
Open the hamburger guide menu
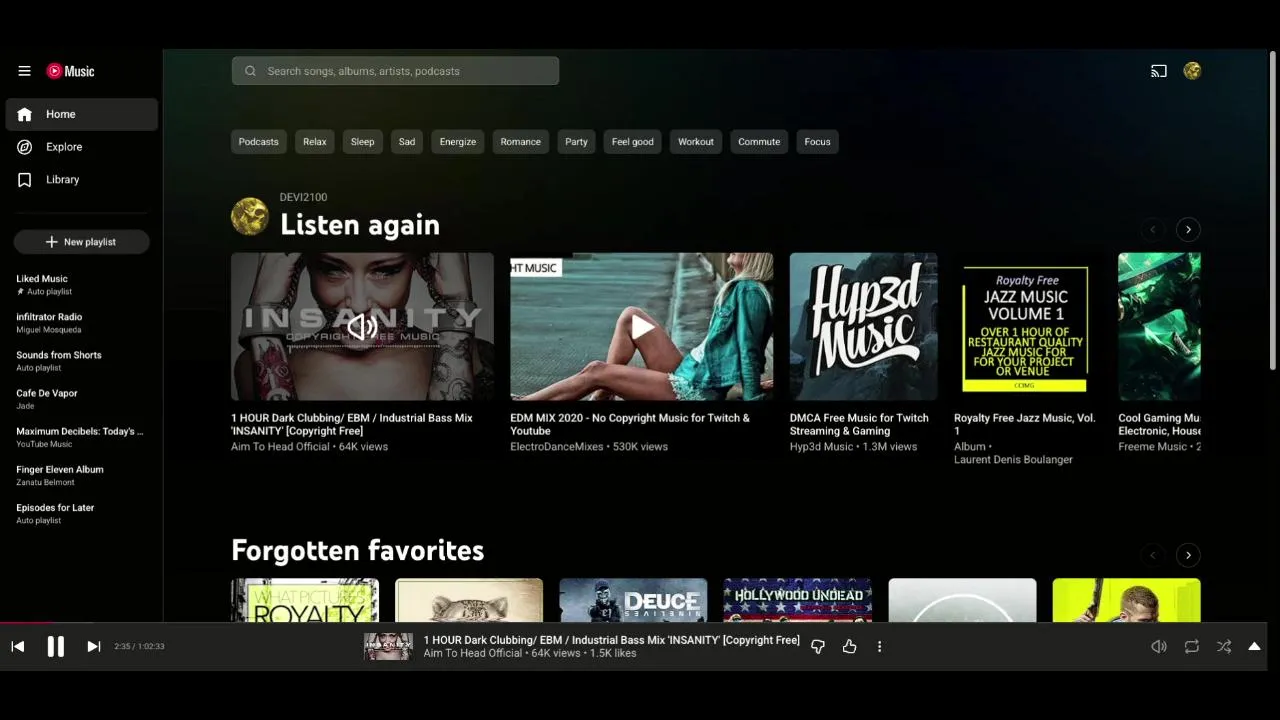tap(24, 71)
